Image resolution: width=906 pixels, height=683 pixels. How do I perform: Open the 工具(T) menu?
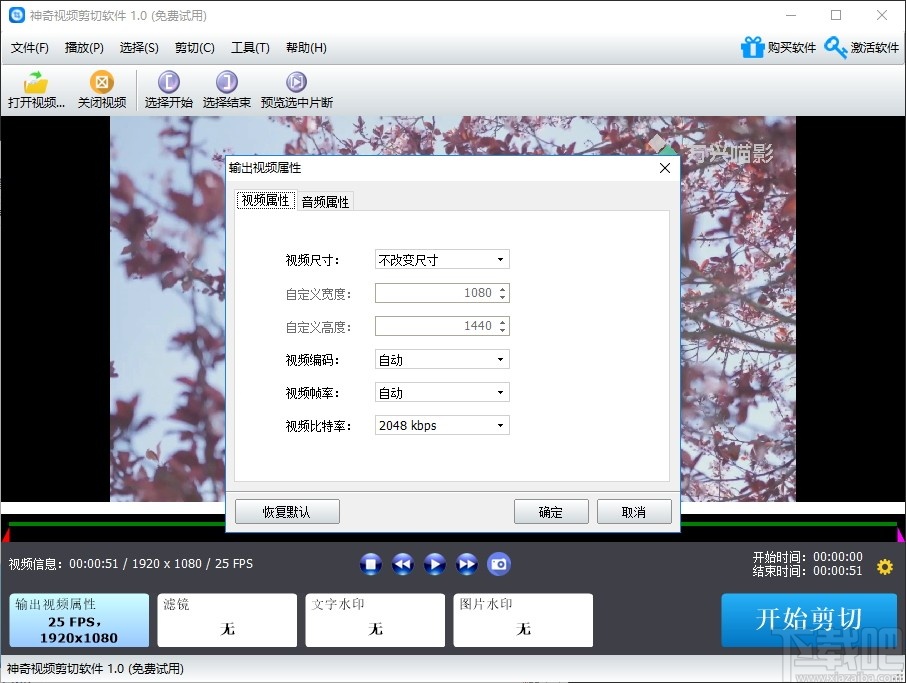pos(250,47)
